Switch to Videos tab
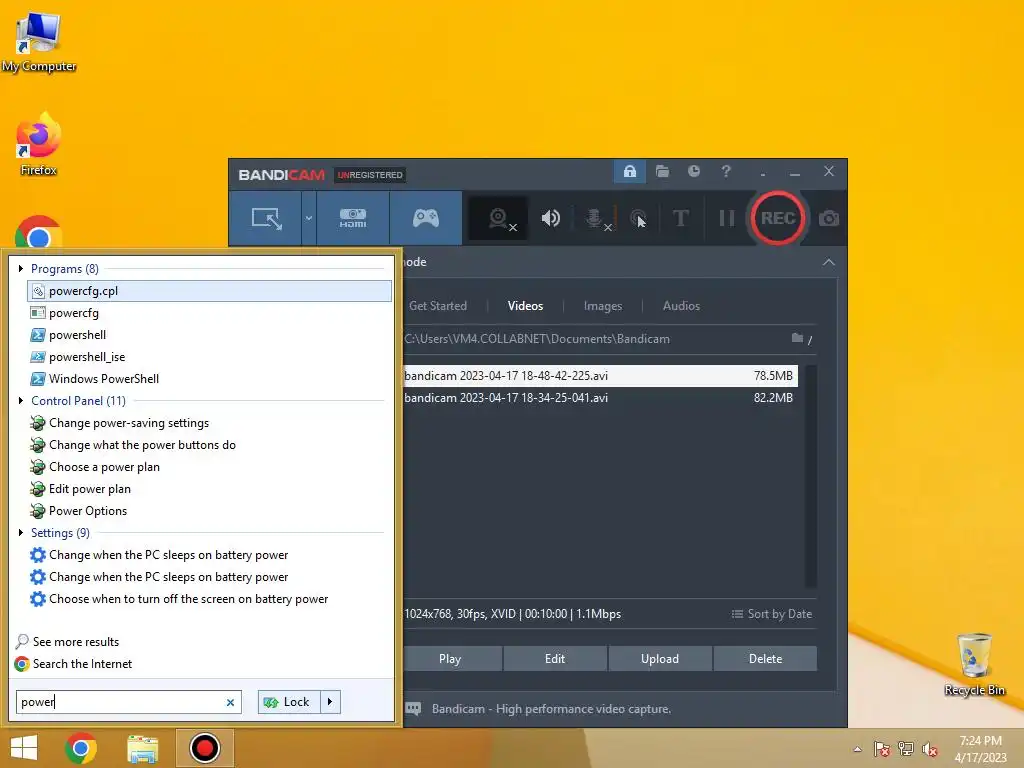The height and width of the screenshot is (768, 1024). pyautogui.click(x=525, y=306)
